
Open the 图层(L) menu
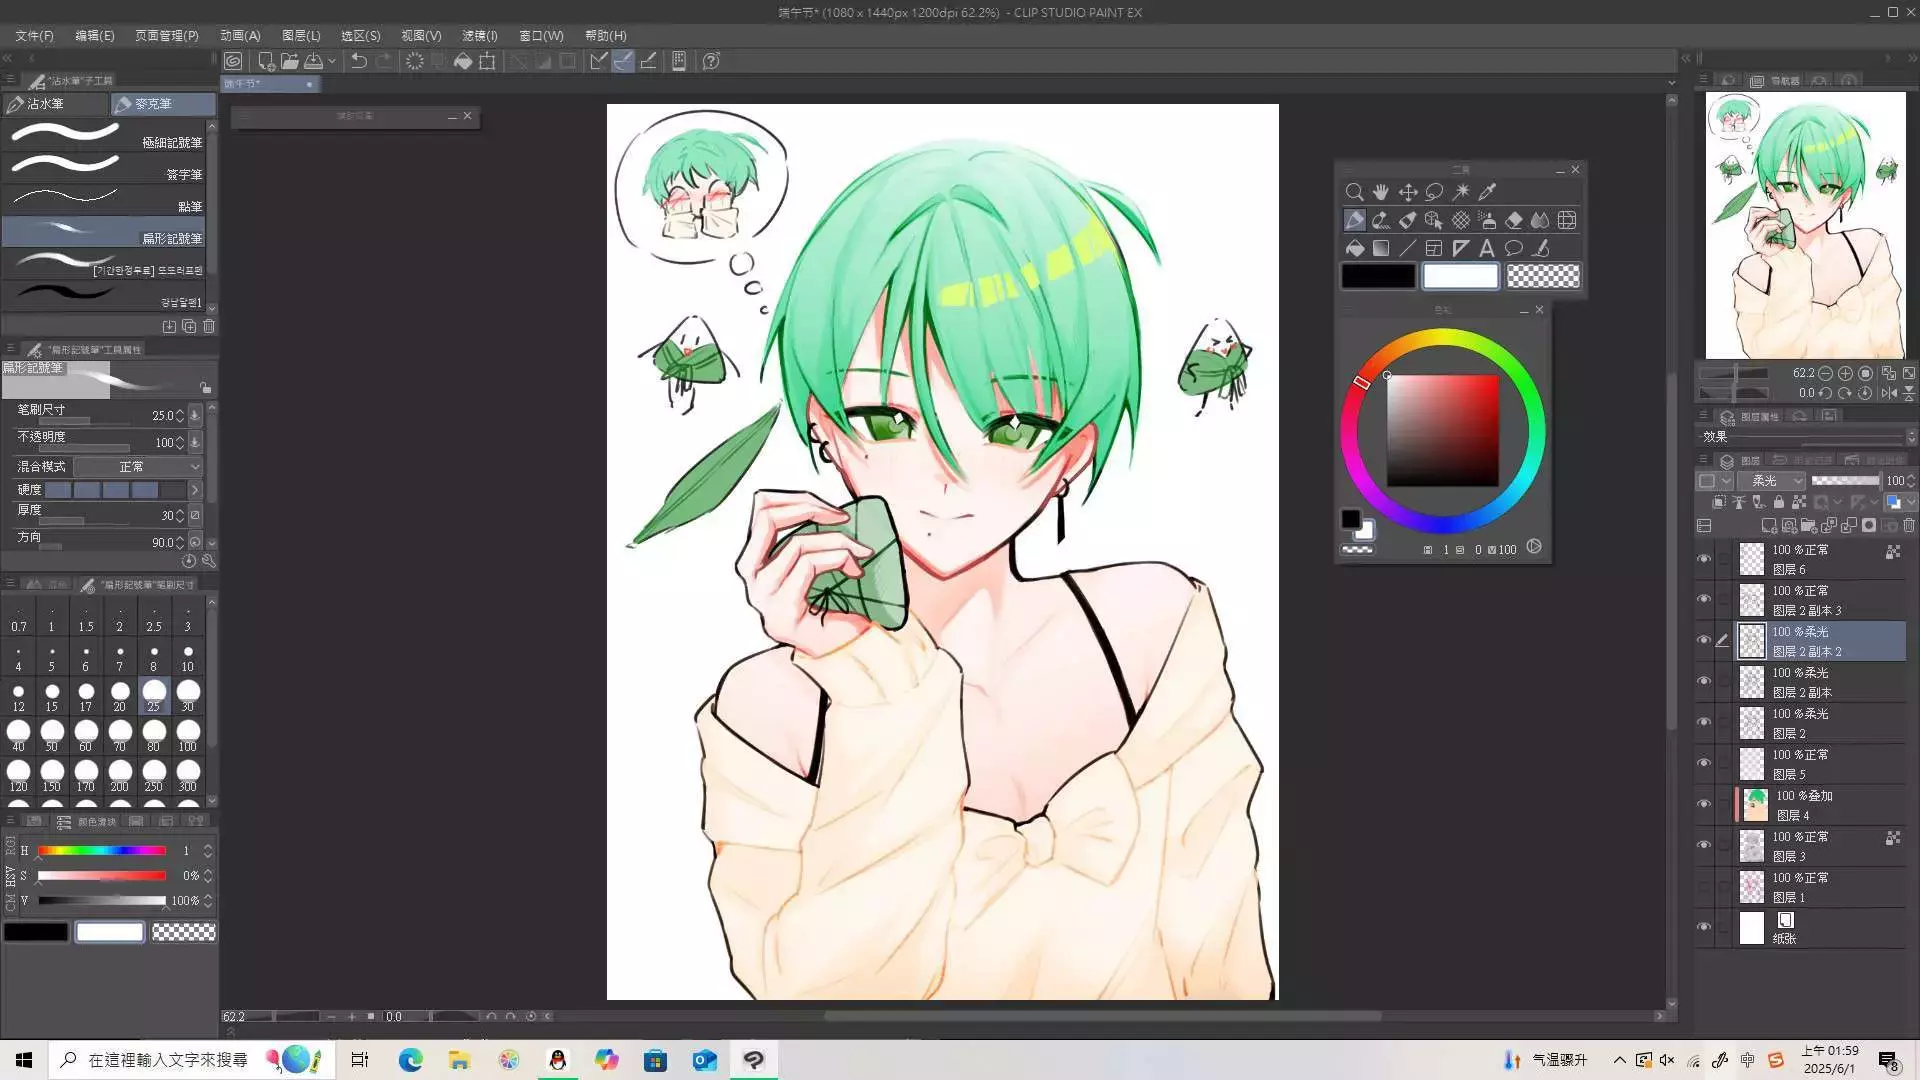point(300,35)
